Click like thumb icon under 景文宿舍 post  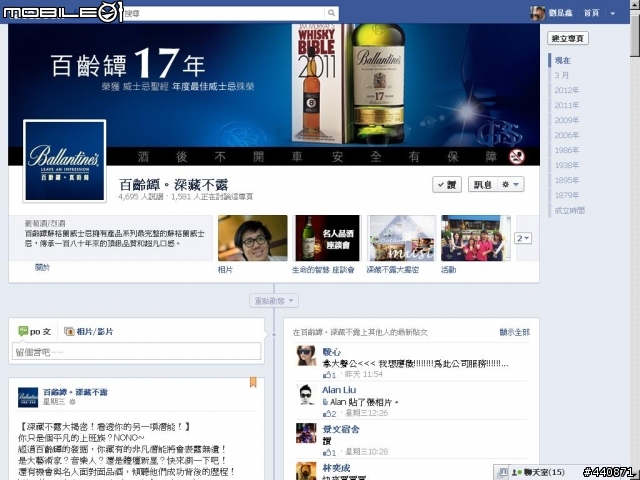(327, 452)
